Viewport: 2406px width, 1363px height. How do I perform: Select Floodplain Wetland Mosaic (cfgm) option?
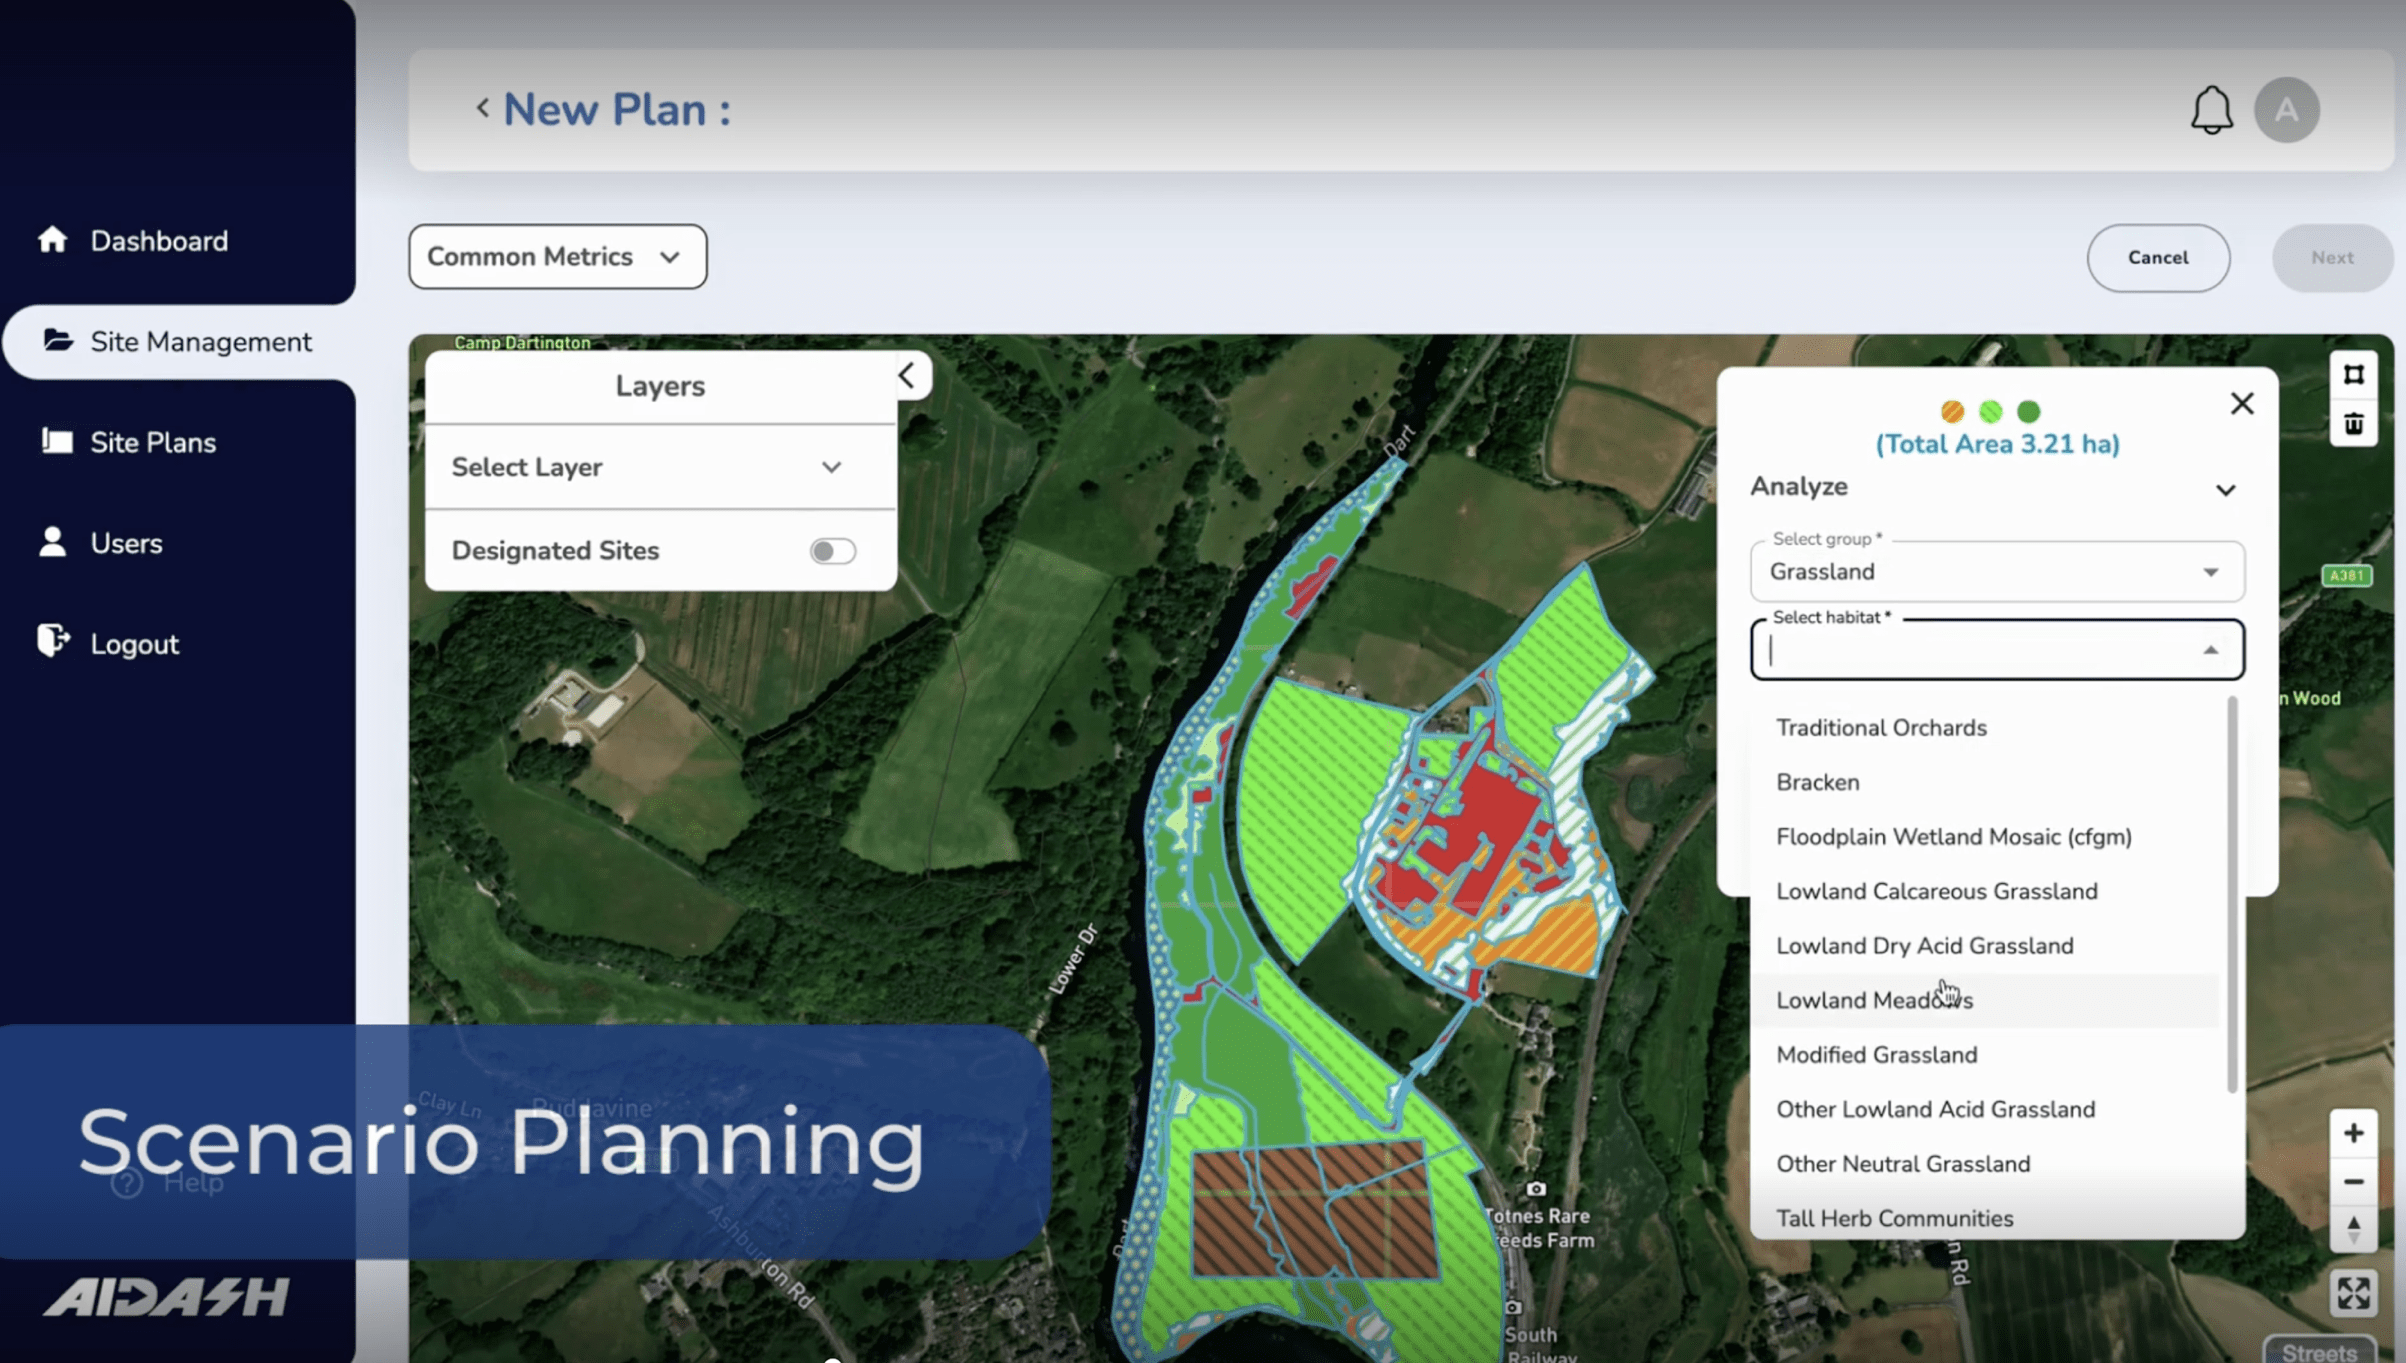click(1984, 837)
